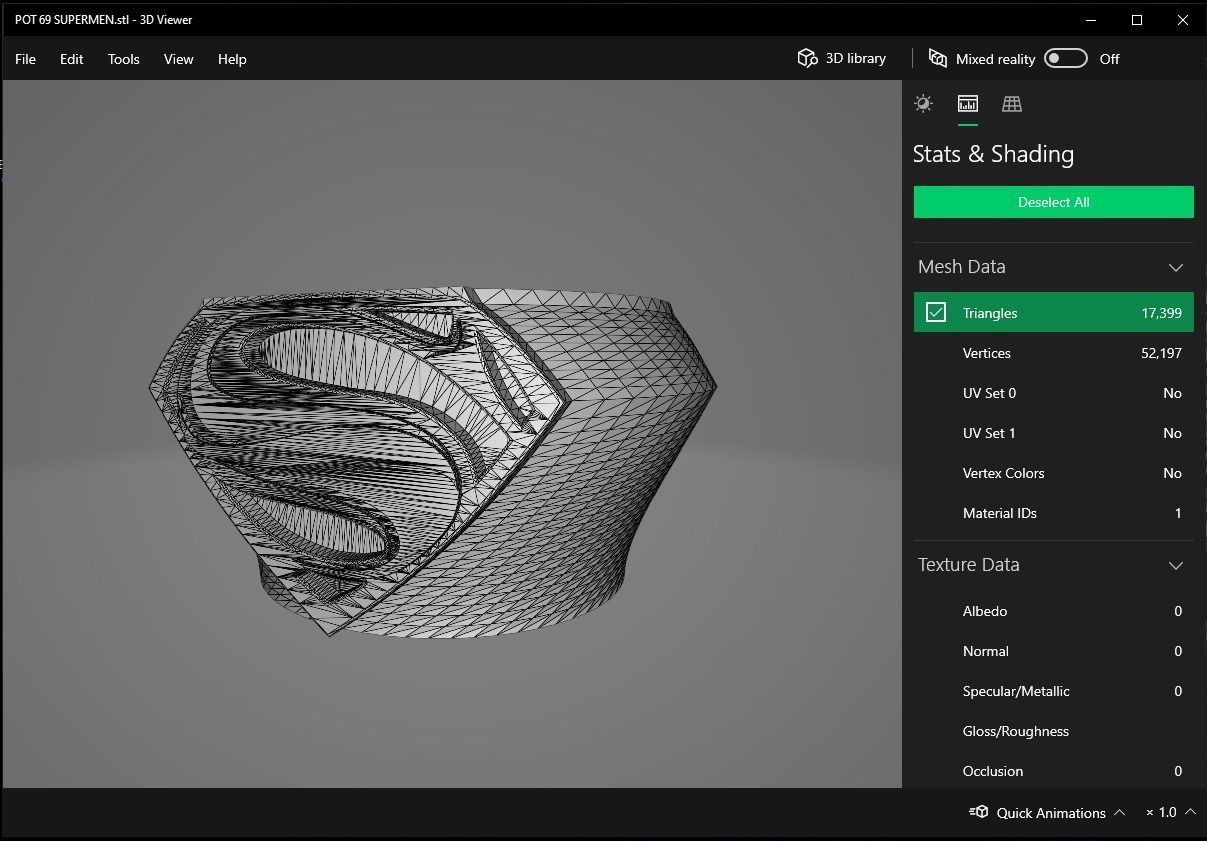Select the Normal texture row
The height and width of the screenshot is (841, 1207).
pos(1053,651)
